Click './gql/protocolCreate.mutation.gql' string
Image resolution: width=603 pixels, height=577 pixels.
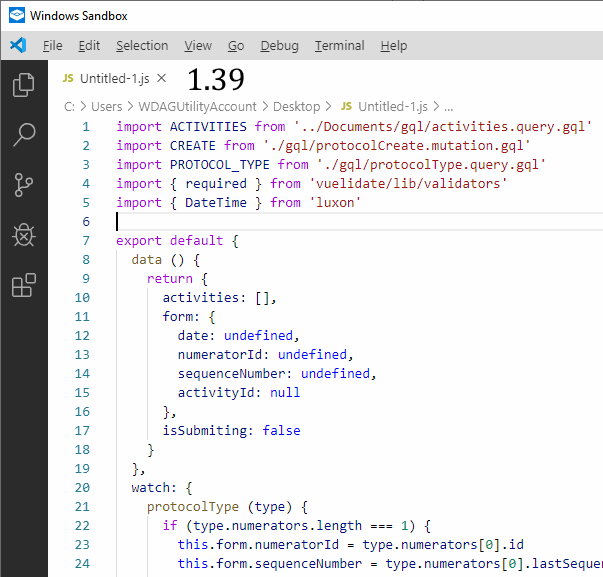pyautogui.click(x=396, y=146)
